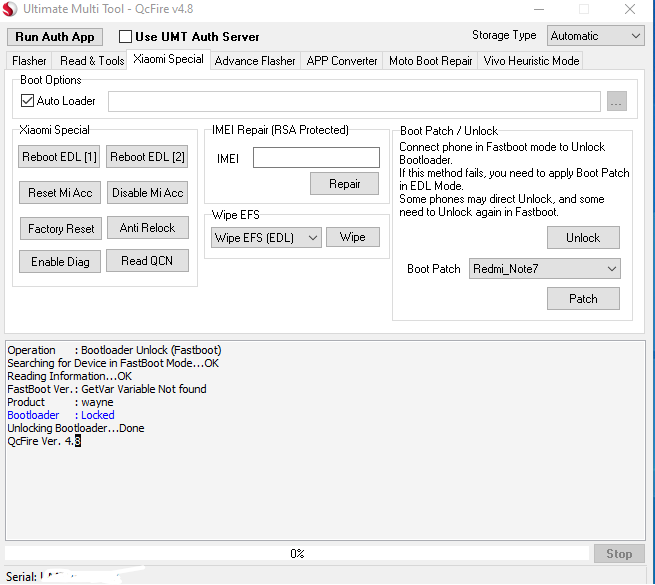Screen dimensions: 655x585
Task: Click the 'Unlocking Bootloader...Done' log line
Action: coord(76,428)
